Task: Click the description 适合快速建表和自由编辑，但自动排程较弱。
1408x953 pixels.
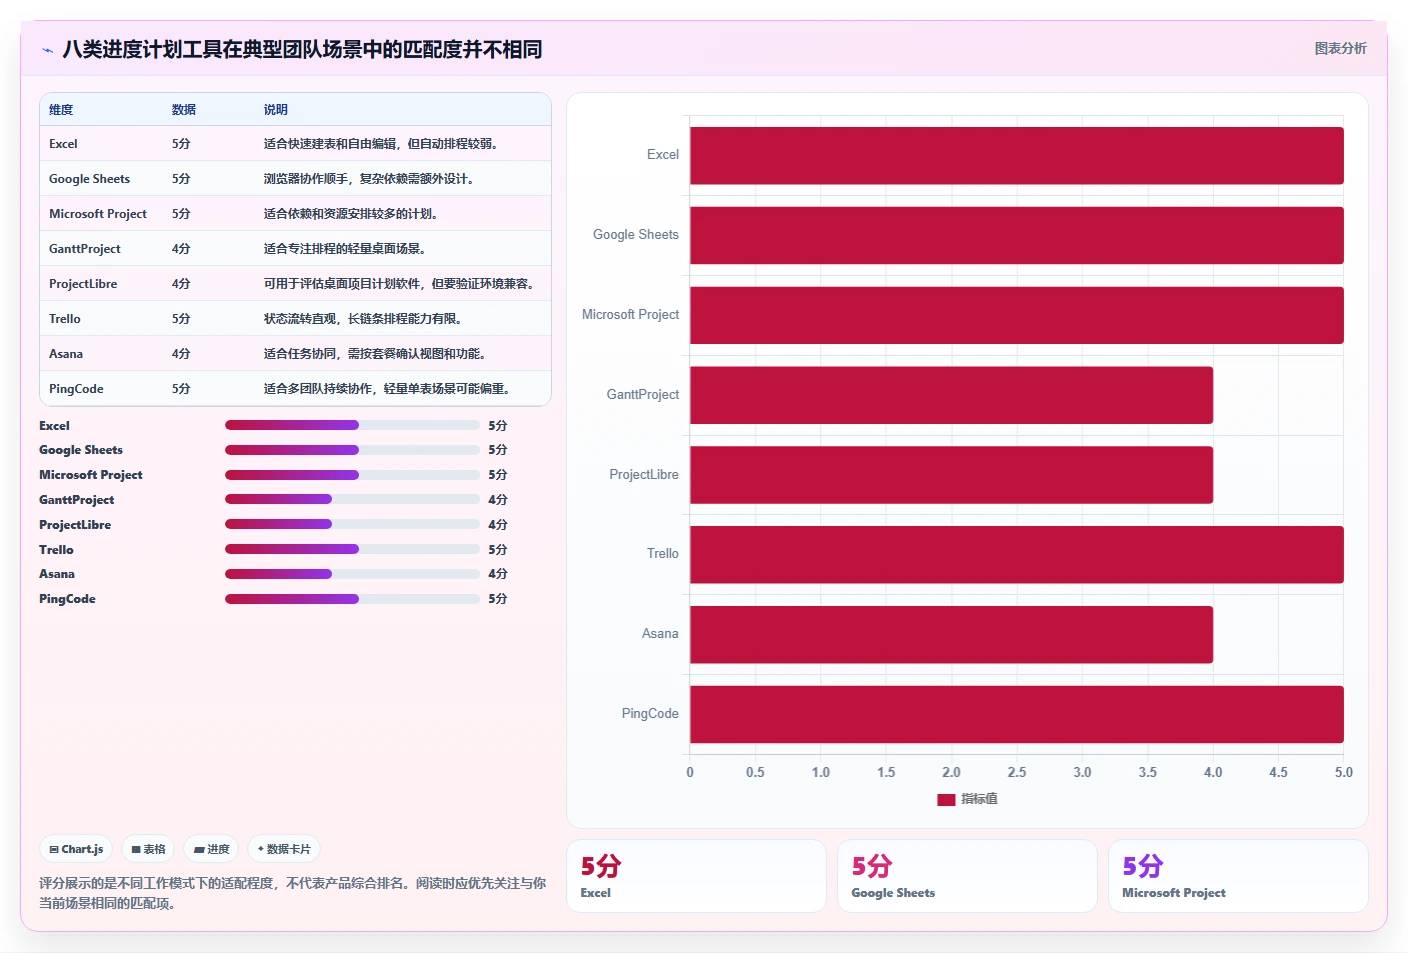Action: [x=381, y=144]
